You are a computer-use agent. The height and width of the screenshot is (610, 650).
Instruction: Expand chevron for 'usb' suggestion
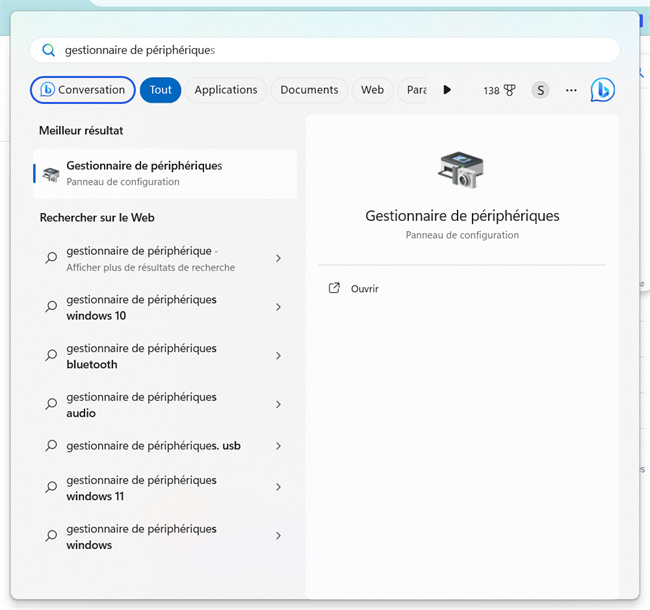click(x=278, y=446)
